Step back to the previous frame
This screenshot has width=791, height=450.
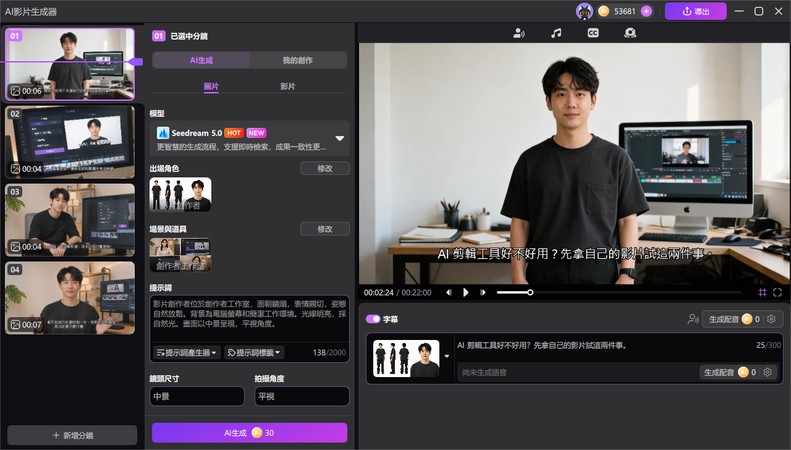click(448, 292)
